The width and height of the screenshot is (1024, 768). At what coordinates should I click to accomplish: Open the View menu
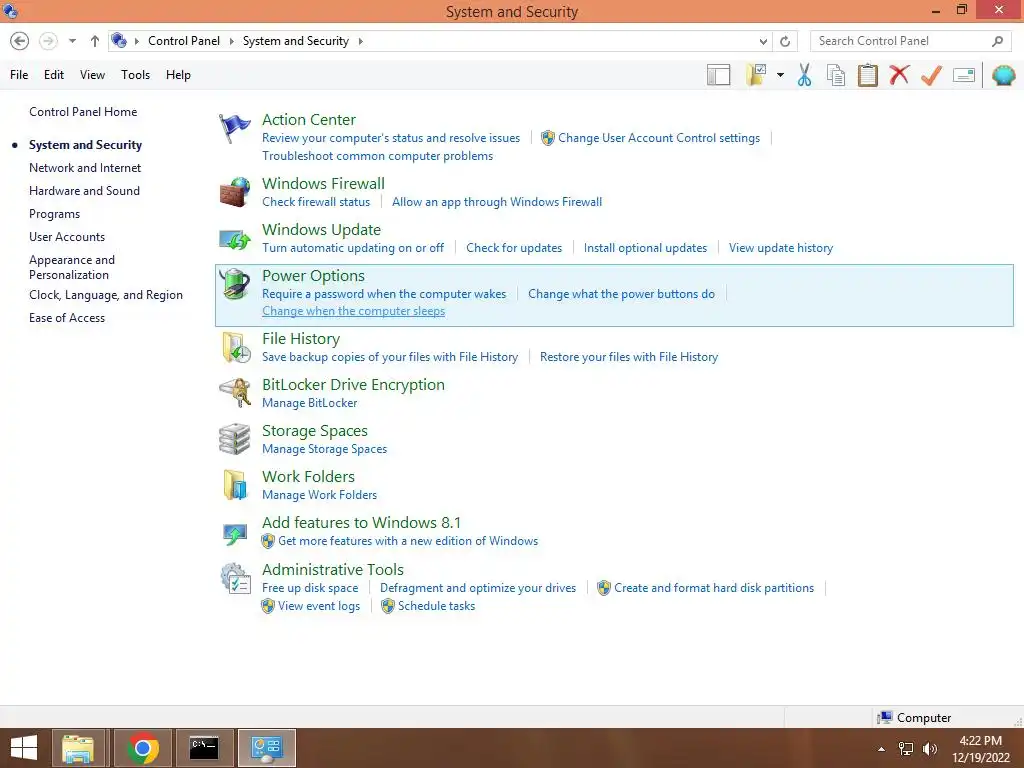pos(92,74)
